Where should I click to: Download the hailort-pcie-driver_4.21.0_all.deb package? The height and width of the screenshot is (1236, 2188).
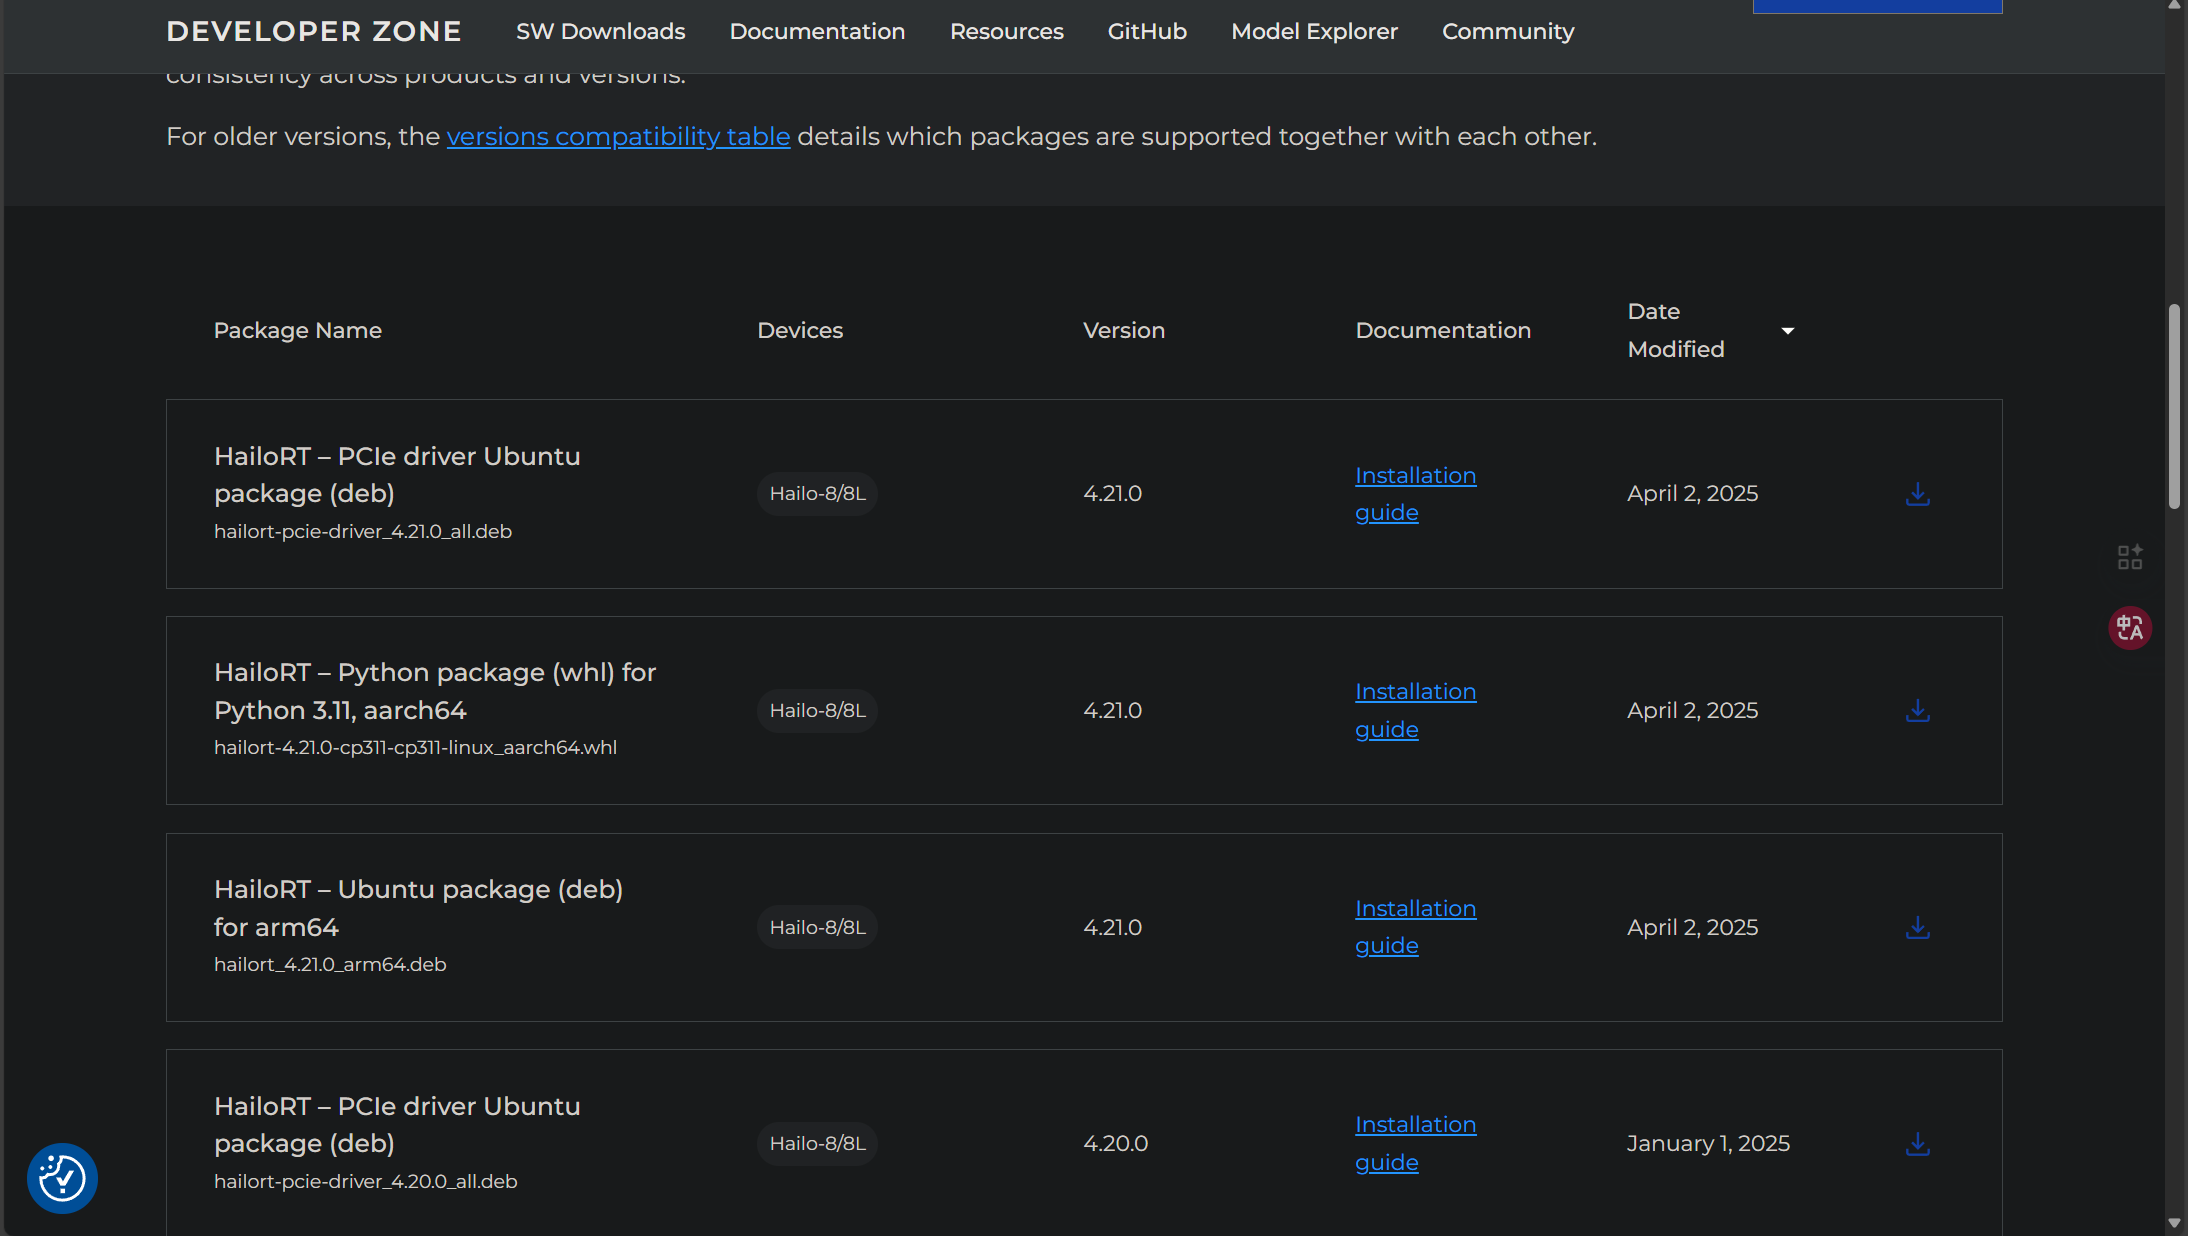point(1917,494)
